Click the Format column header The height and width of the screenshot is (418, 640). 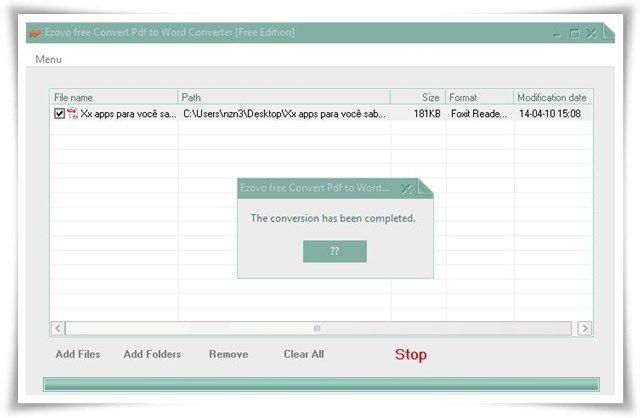tap(480, 98)
